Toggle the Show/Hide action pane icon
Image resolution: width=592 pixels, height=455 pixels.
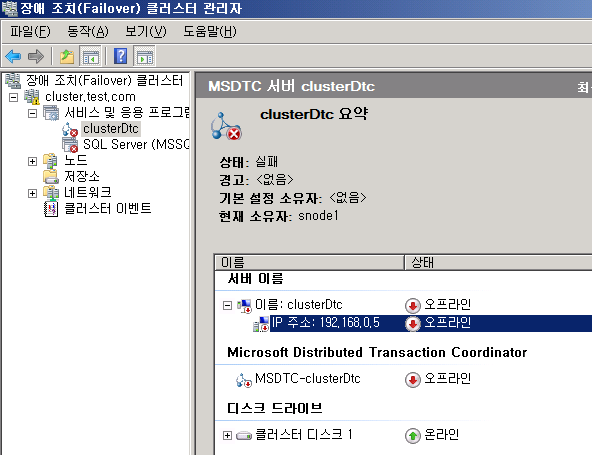point(144,57)
